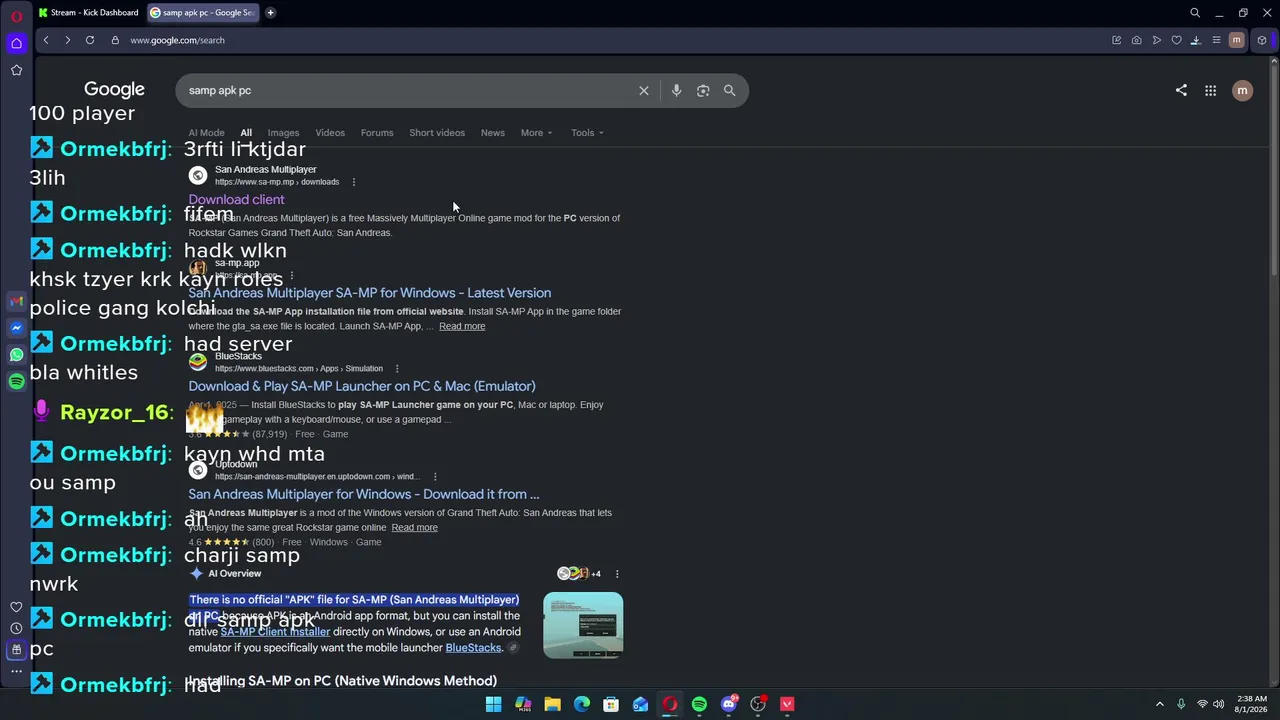Click the edit-page icon in address bar
Screen dimensions: 1280x720
(x=1116, y=40)
